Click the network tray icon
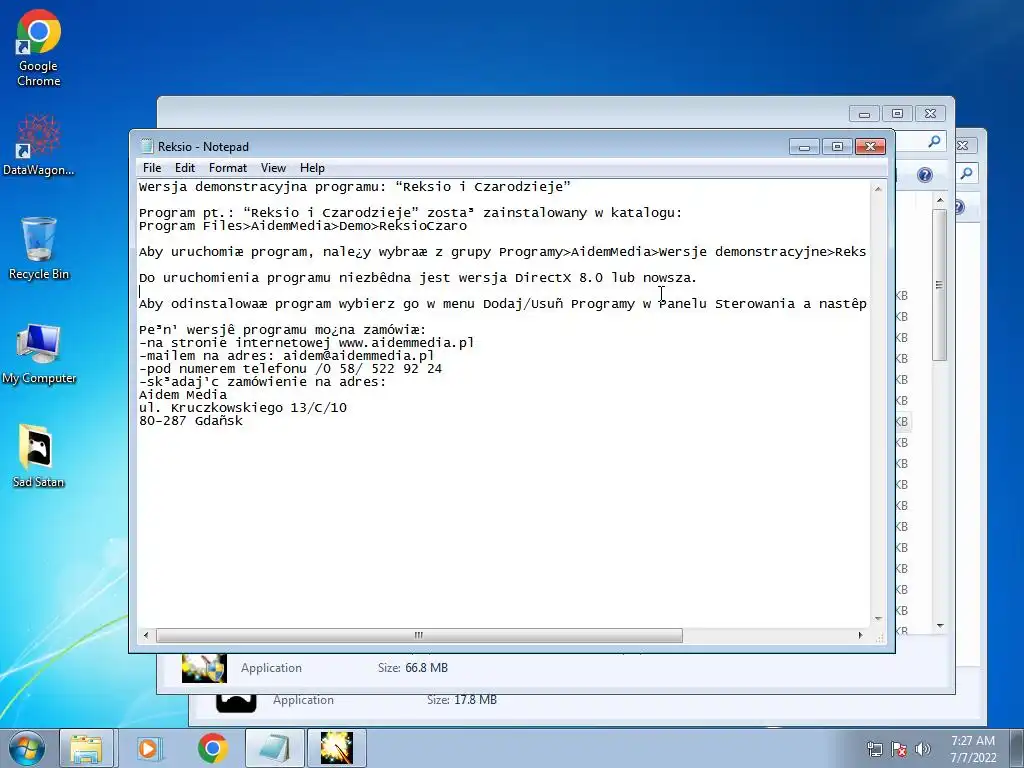 (874, 749)
